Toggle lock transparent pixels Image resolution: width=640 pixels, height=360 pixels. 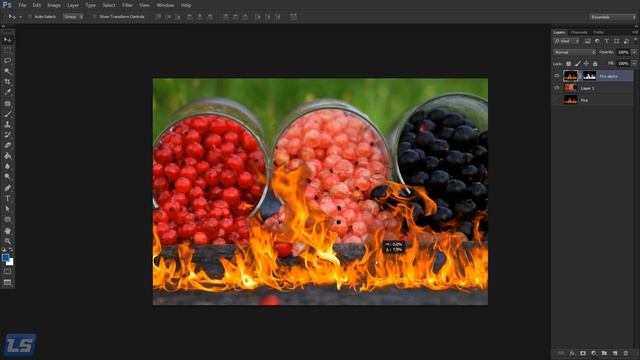coord(568,64)
